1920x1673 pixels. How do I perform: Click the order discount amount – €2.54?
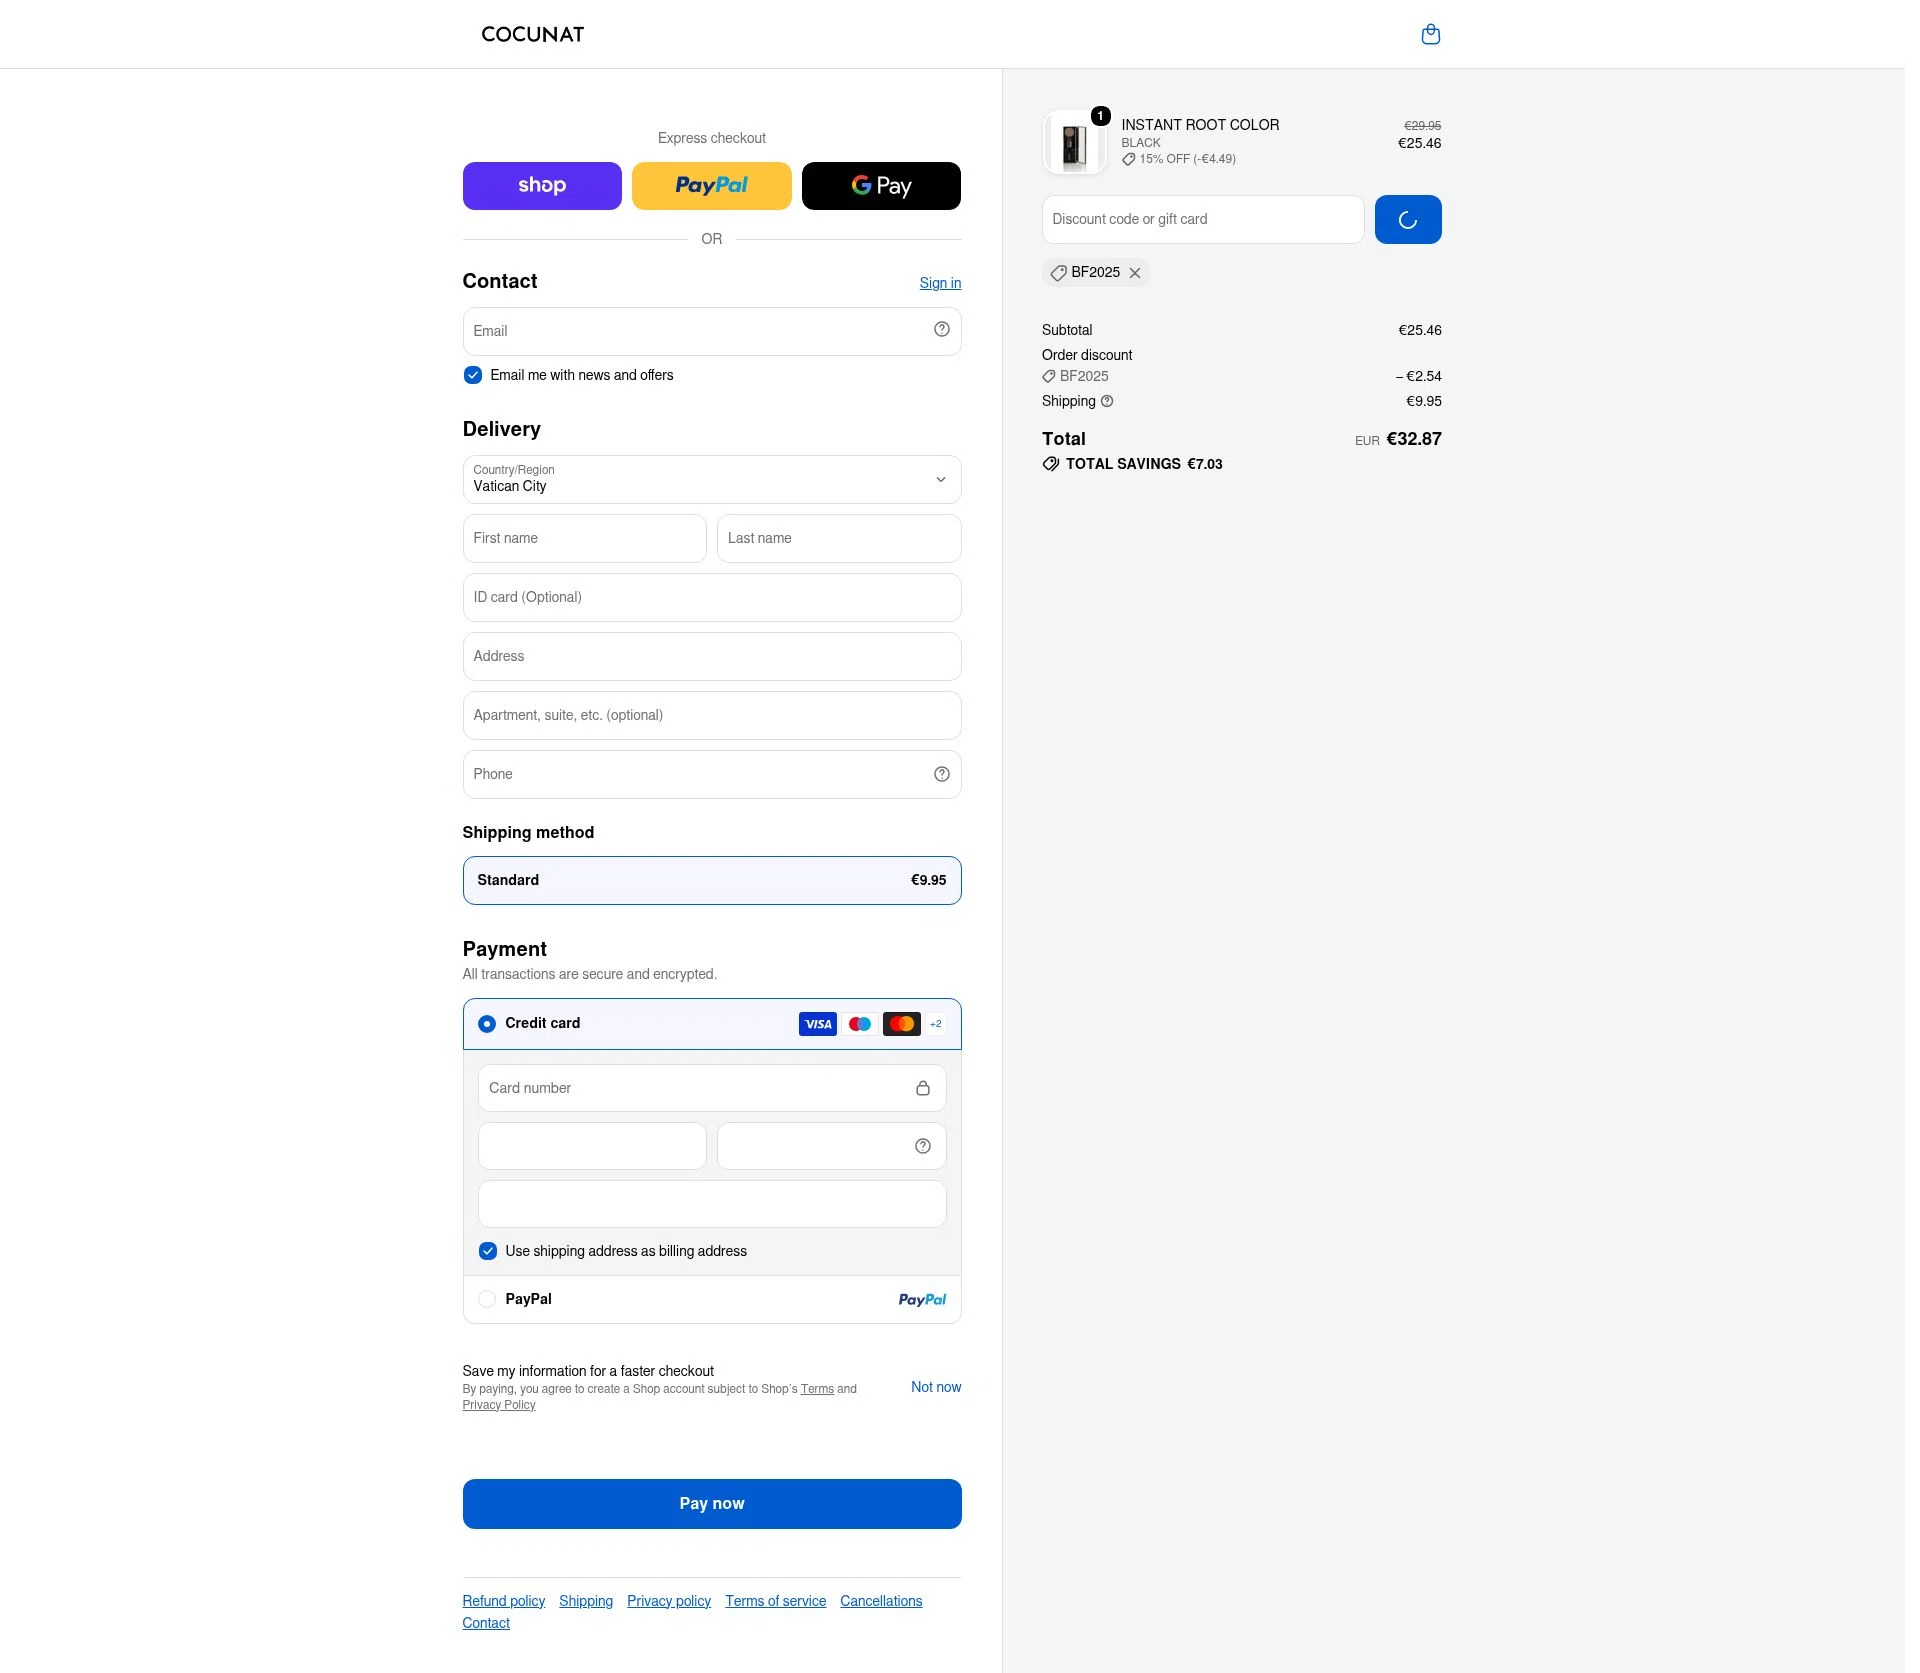click(x=1419, y=376)
